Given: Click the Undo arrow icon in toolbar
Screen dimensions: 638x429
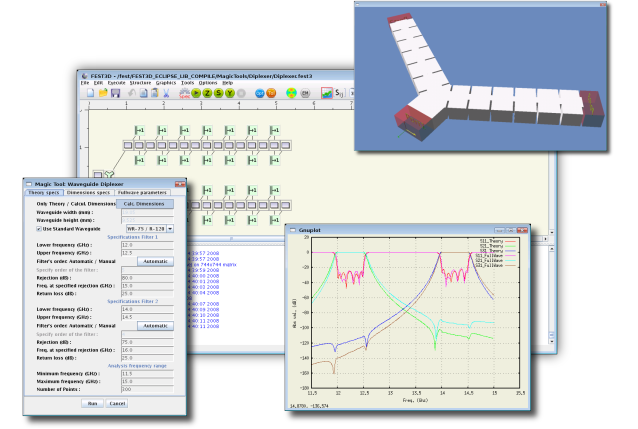Looking at the screenshot, I should point(131,93).
